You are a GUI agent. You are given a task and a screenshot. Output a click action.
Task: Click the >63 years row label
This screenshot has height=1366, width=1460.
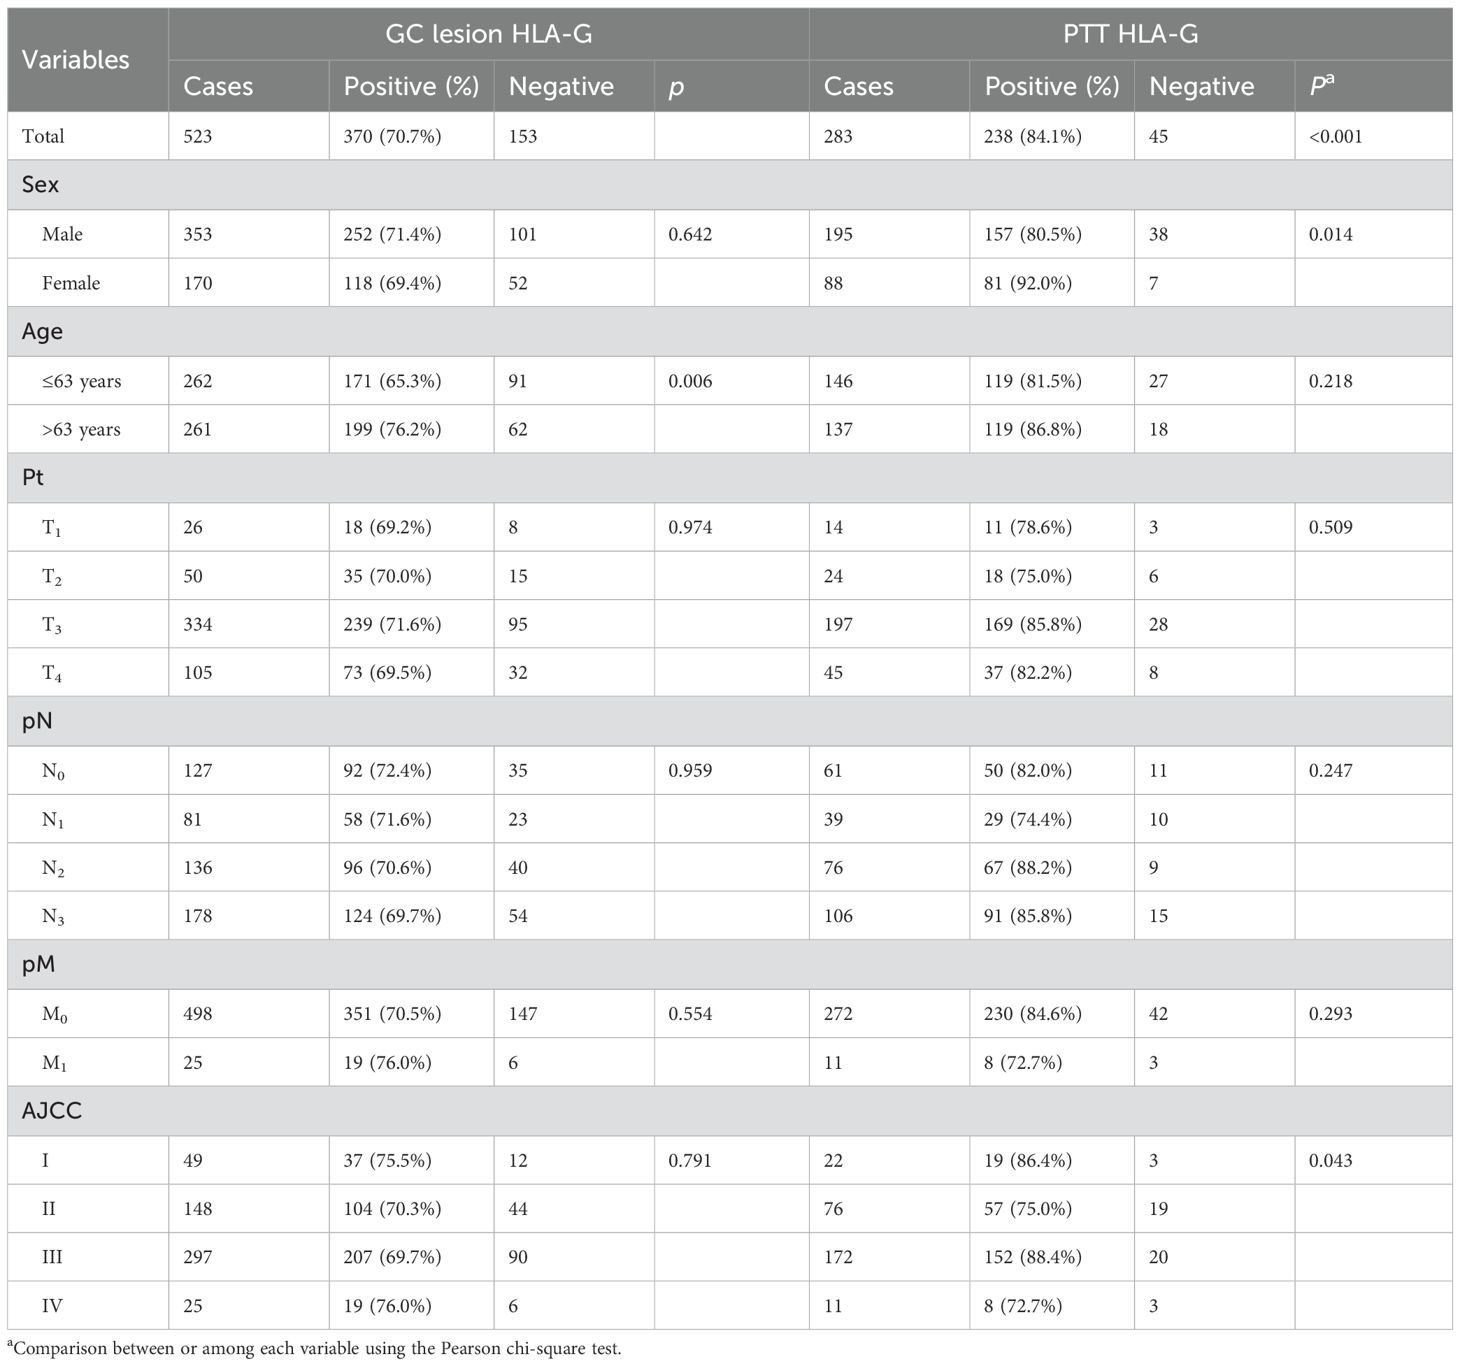81,429
